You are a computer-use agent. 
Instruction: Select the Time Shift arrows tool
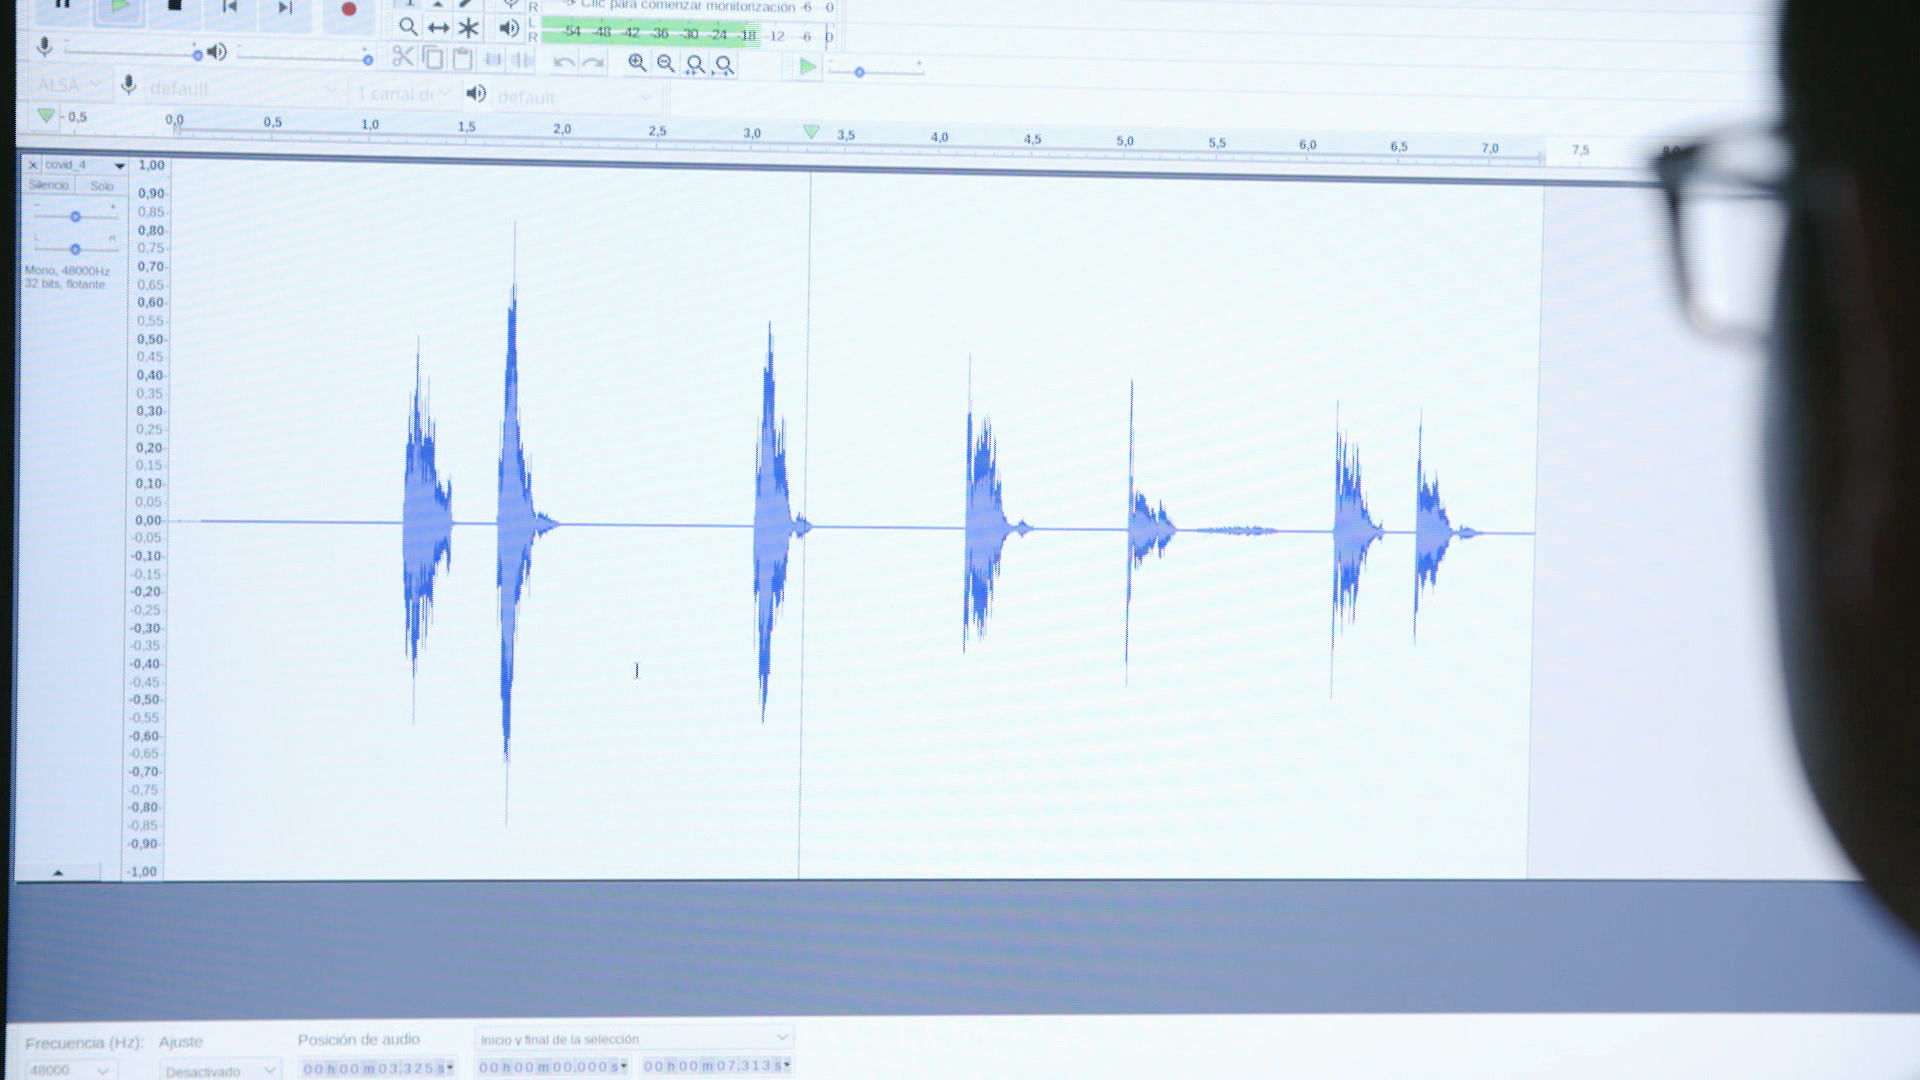[x=438, y=28]
